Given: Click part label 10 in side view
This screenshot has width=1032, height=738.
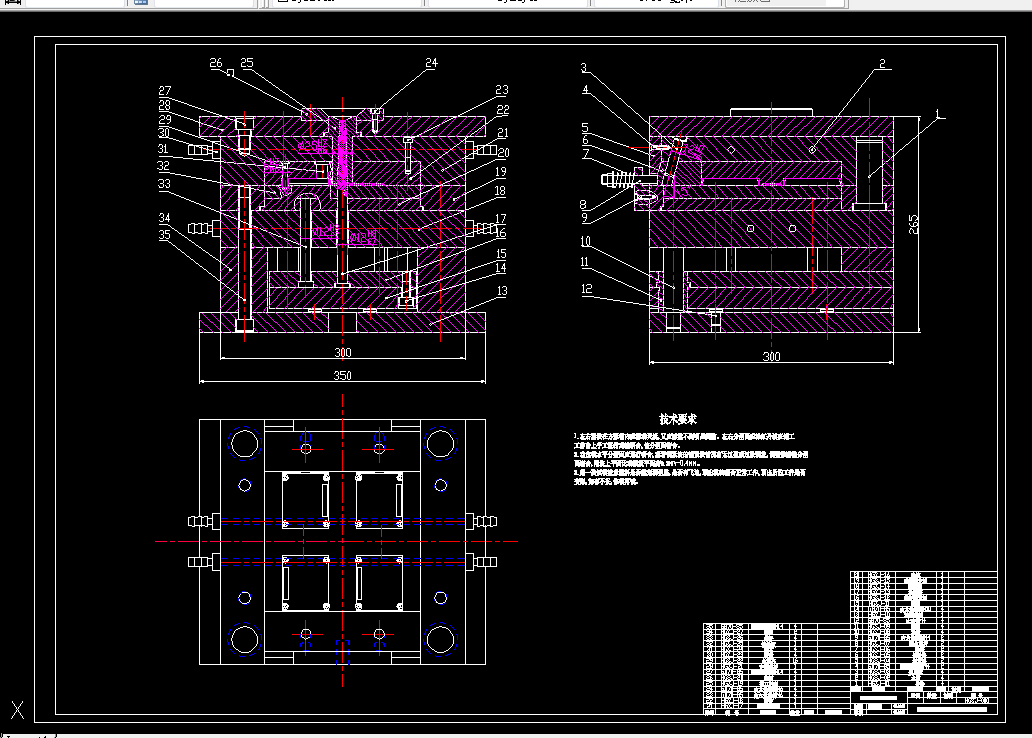Looking at the screenshot, I should pyautogui.click(x=586, y=242).
